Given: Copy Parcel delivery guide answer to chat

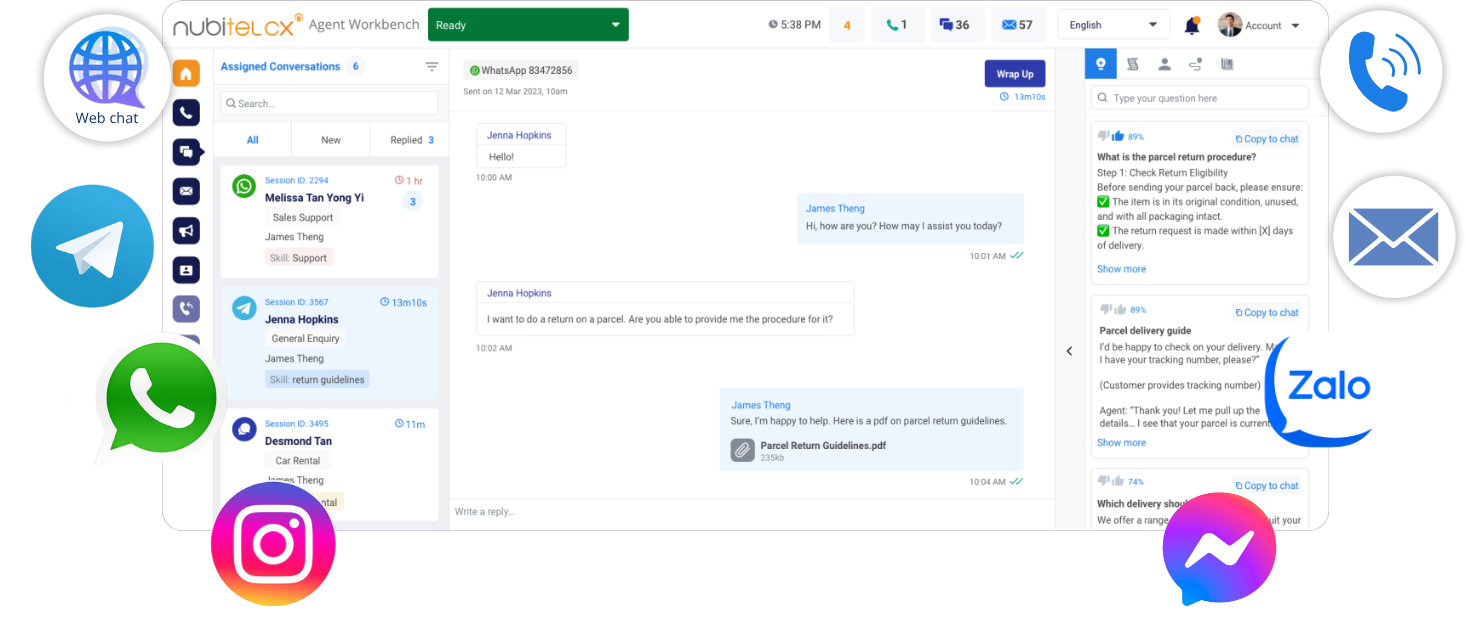Looking at the screenshot, I should coord(1267,312).
